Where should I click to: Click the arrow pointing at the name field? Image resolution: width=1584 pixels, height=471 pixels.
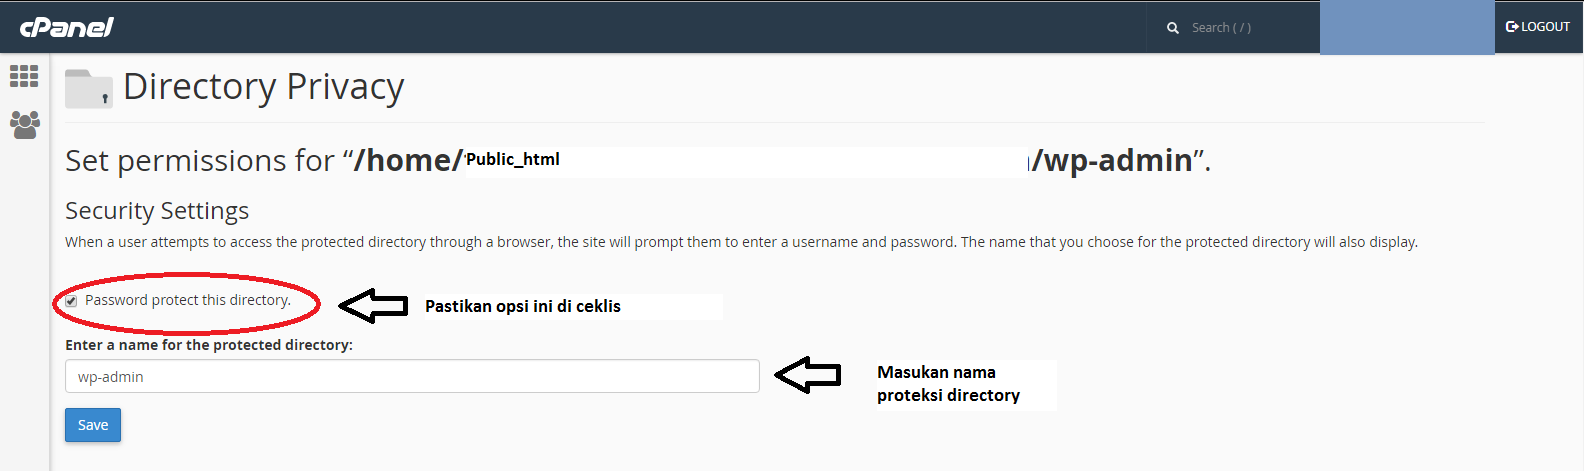tap(808, 375)
